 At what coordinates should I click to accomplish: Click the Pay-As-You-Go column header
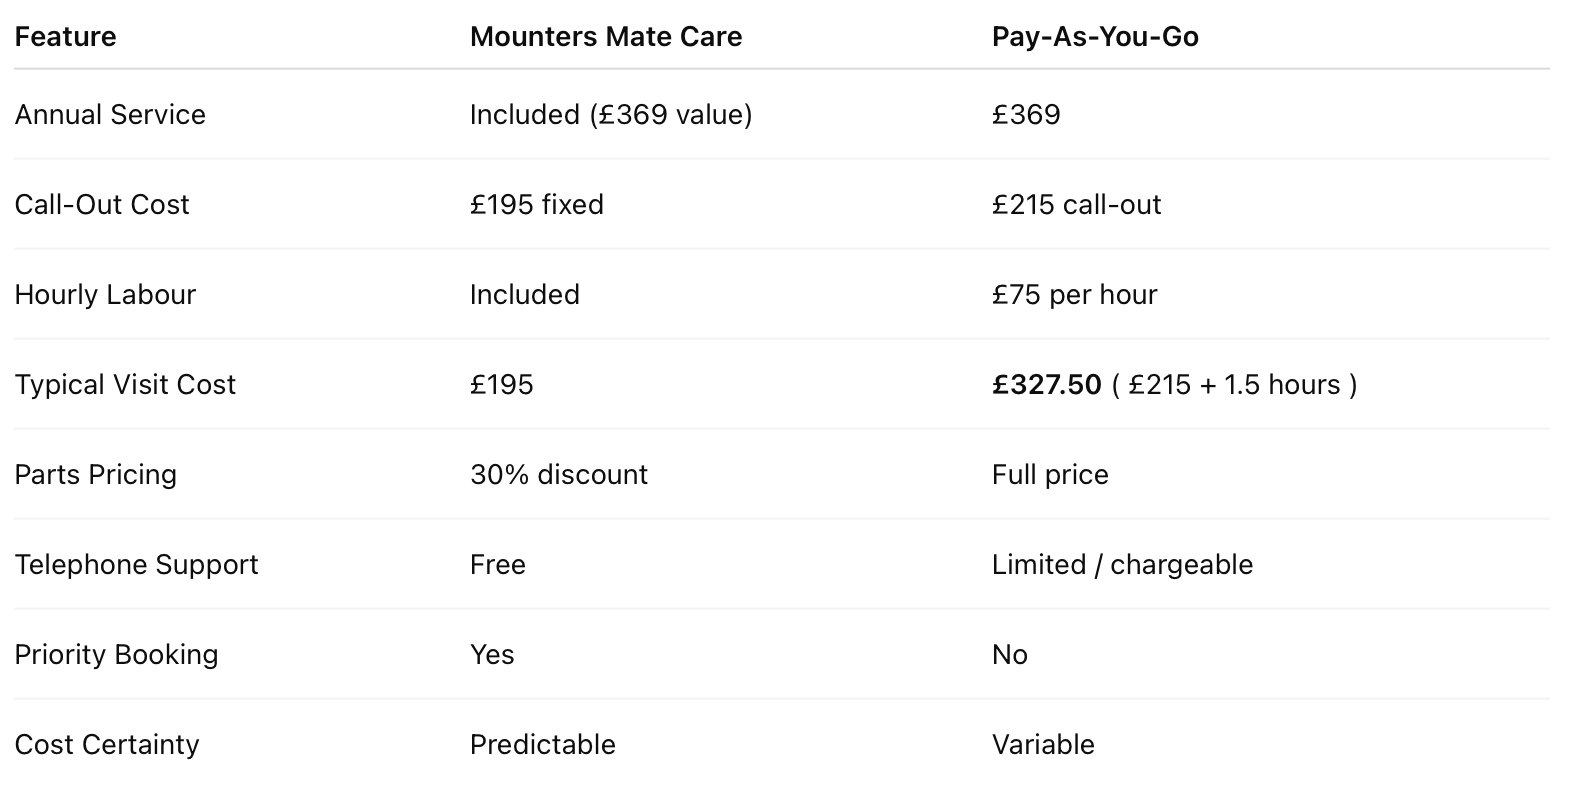point(1095,37)
